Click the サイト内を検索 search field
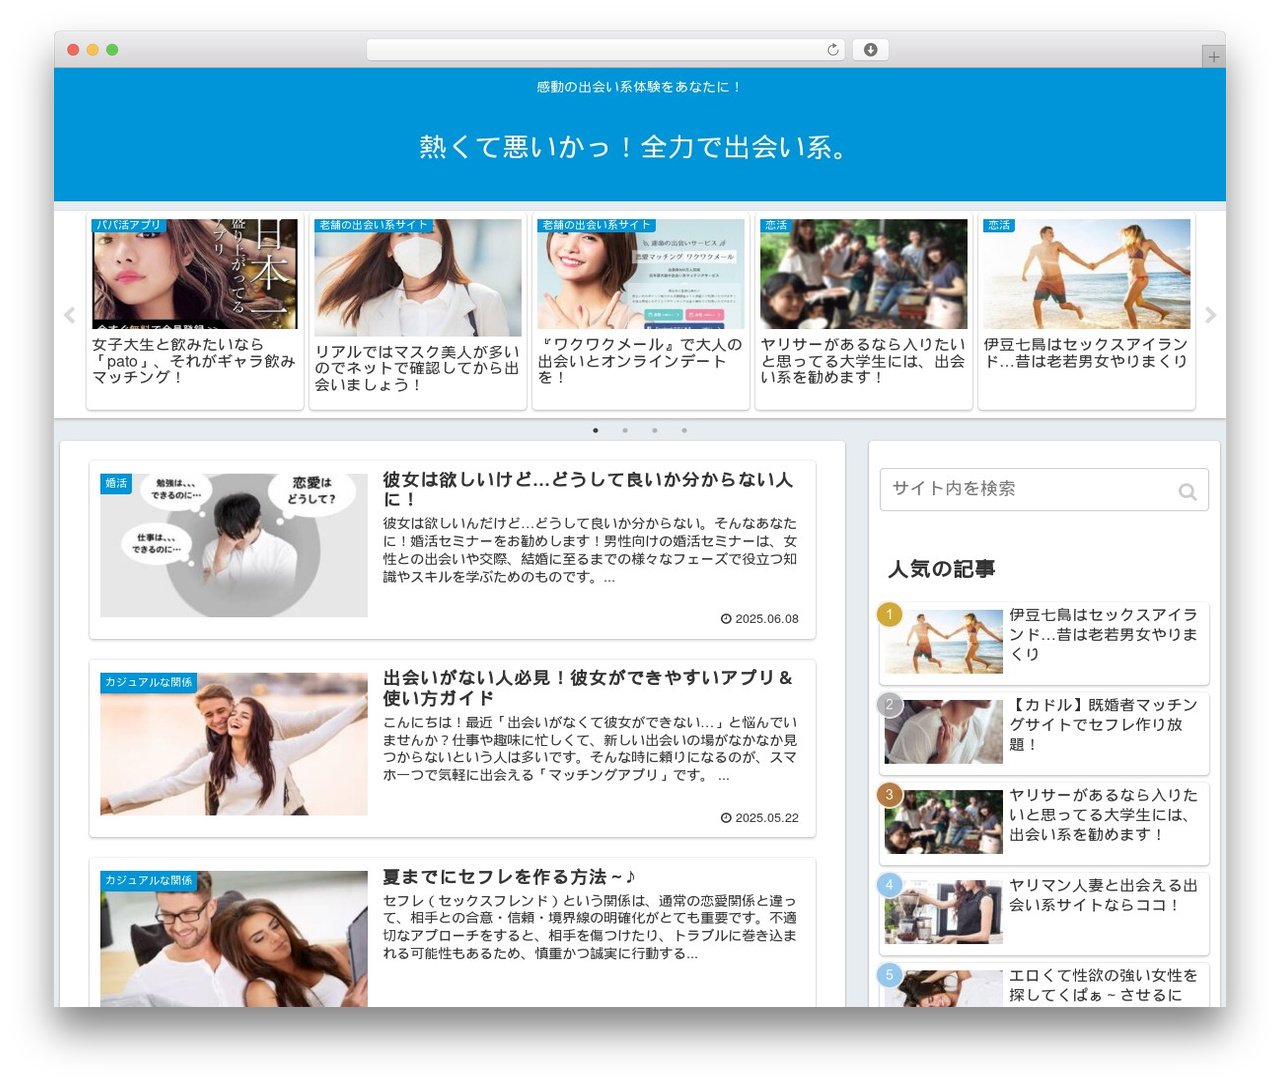1280x1084 pixels. coord(1044,489)
